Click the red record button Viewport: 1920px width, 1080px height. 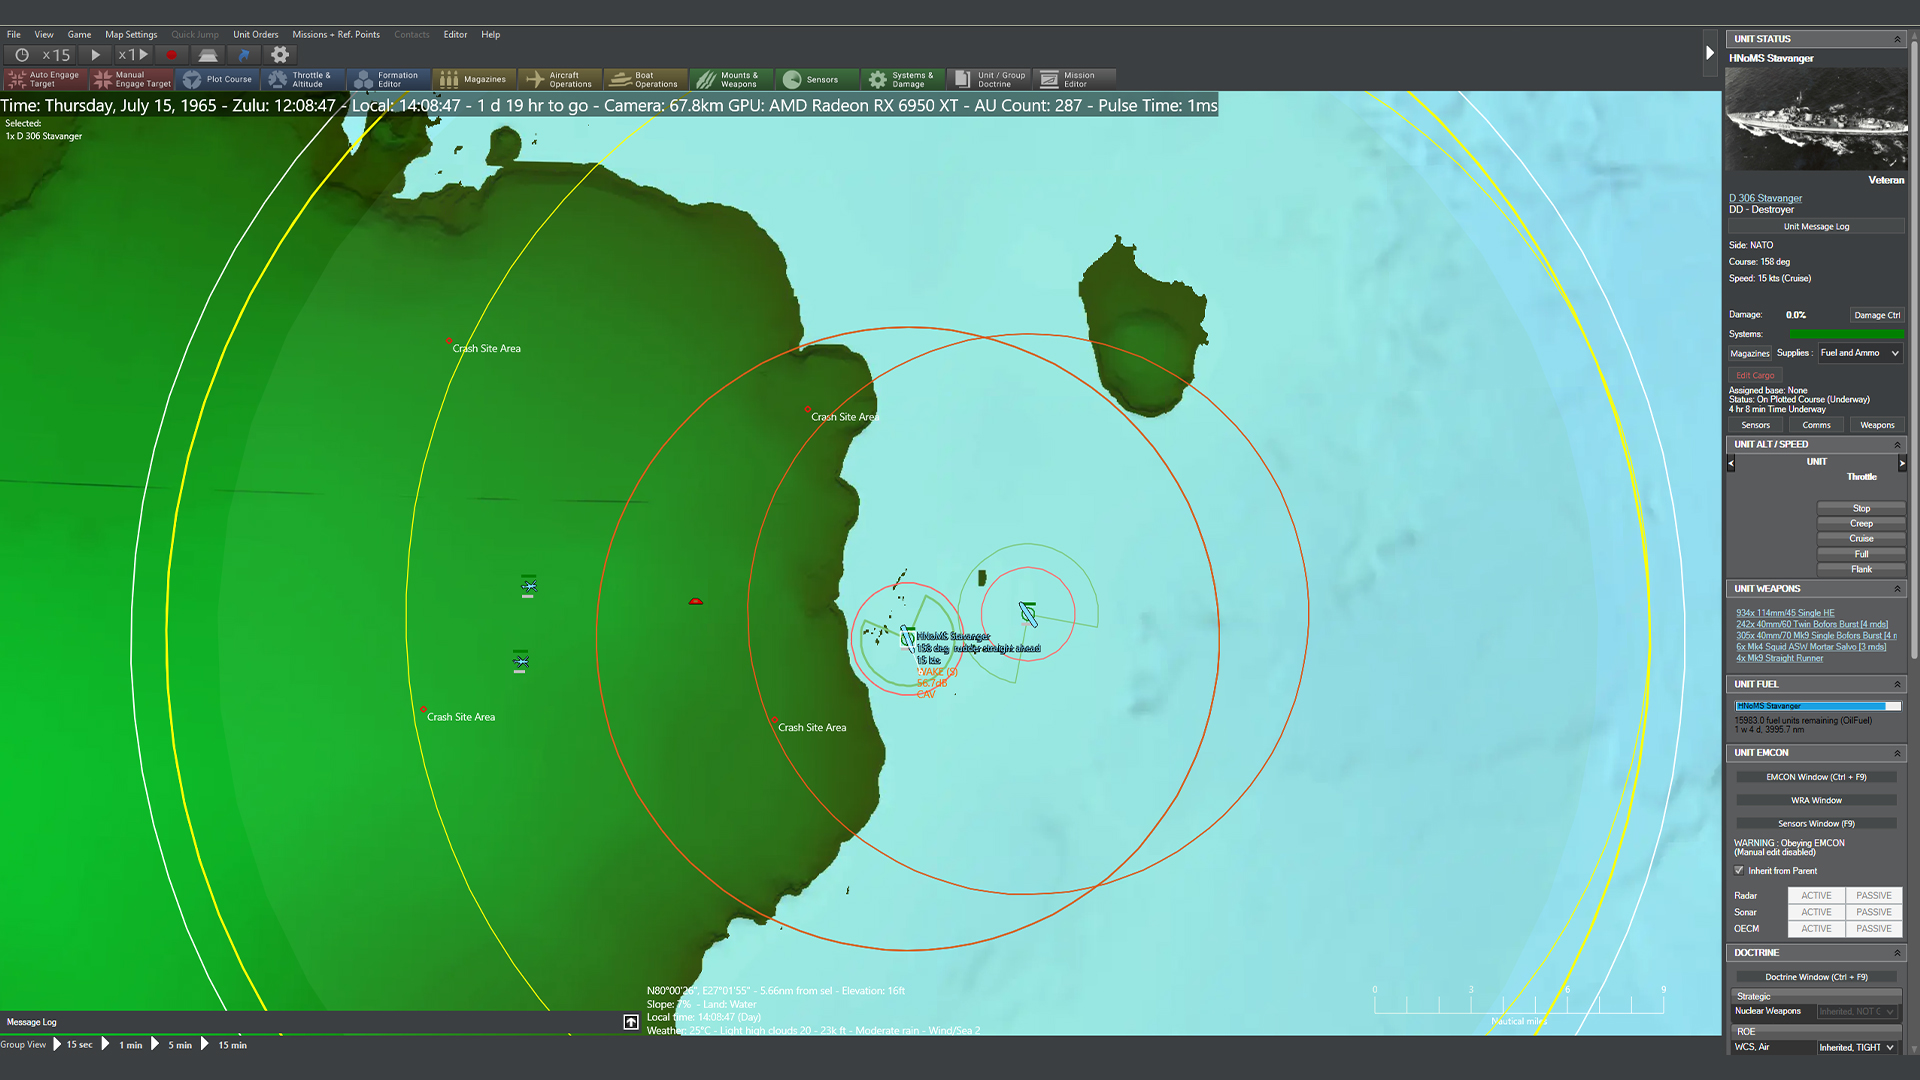(171, 55)
